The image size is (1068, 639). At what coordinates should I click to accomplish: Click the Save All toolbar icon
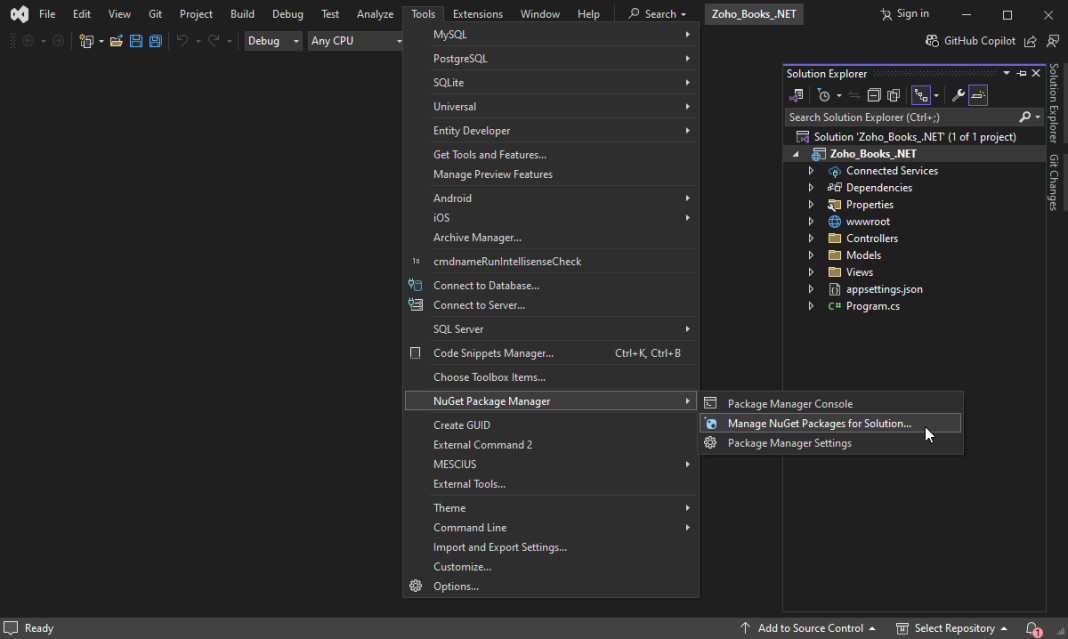pyautogui.click(x=155, y=41)
